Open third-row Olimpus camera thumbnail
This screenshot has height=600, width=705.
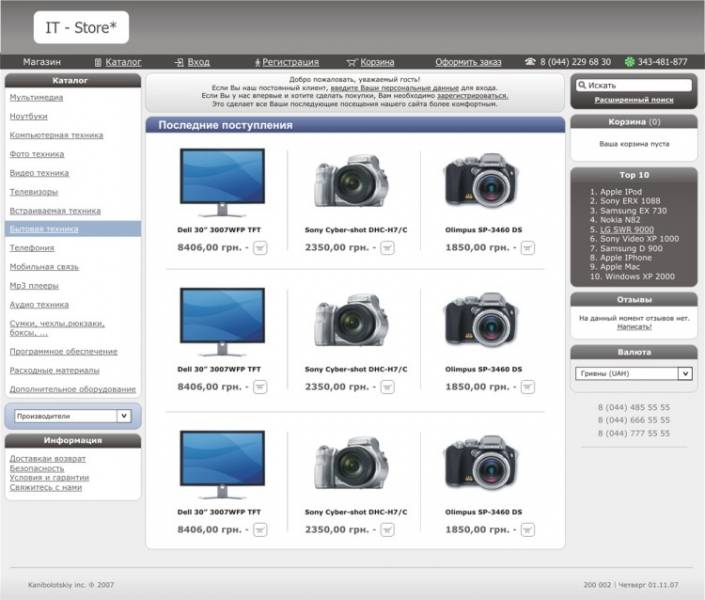[x=482, y=463]
